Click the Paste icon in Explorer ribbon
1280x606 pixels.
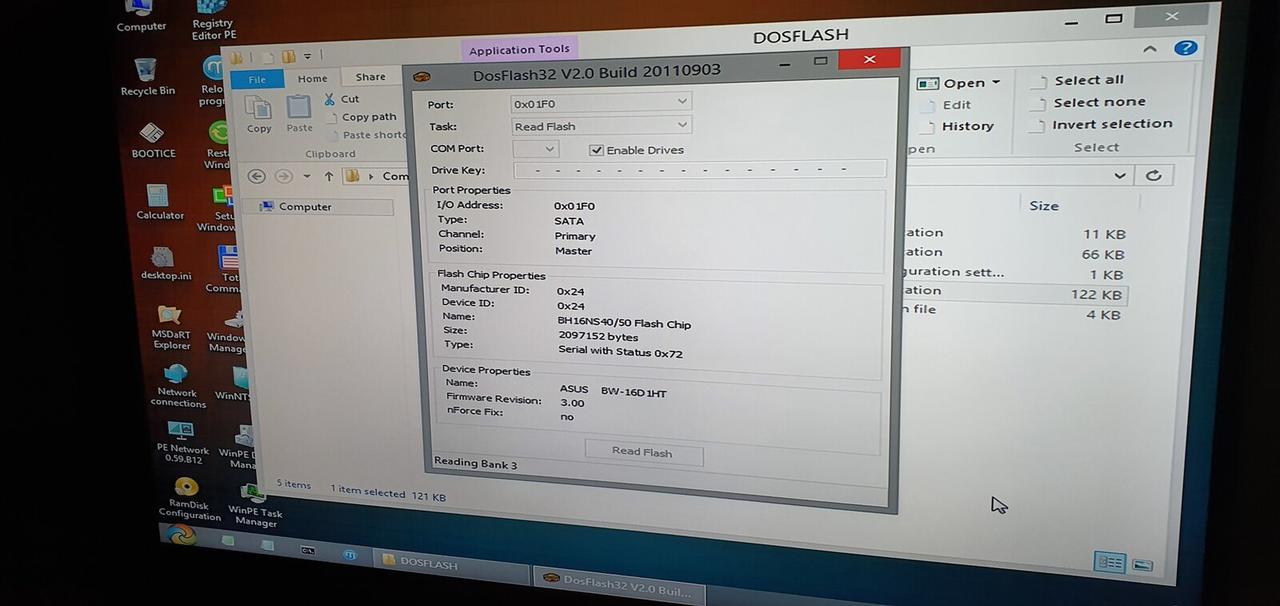coord(299,113)
